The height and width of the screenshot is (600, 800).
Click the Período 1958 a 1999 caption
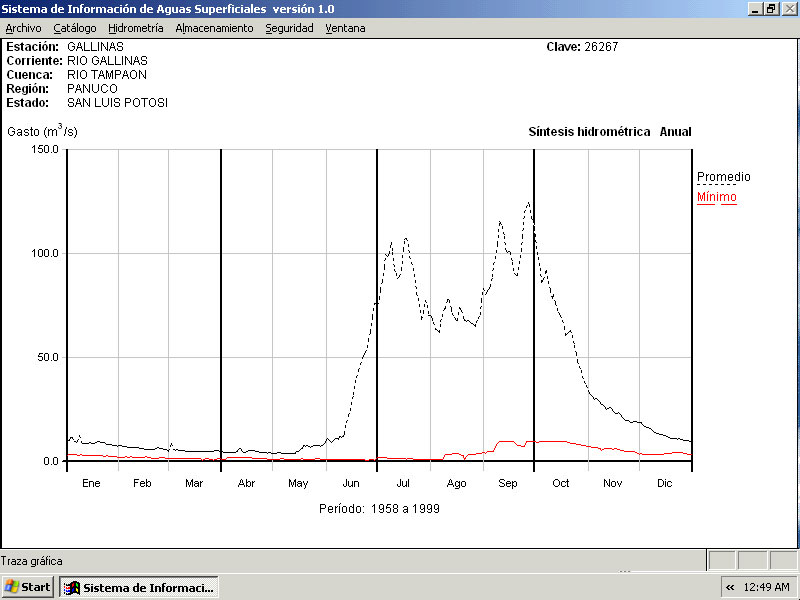[x=379, y=509]
